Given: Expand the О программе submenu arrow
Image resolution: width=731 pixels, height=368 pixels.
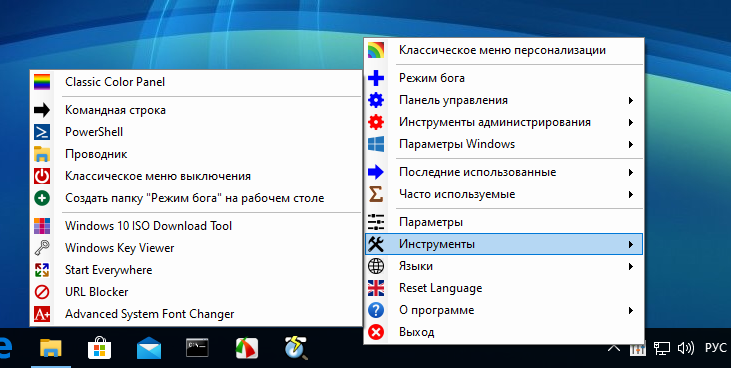Looking at the screenshot, I should (630, 311).
